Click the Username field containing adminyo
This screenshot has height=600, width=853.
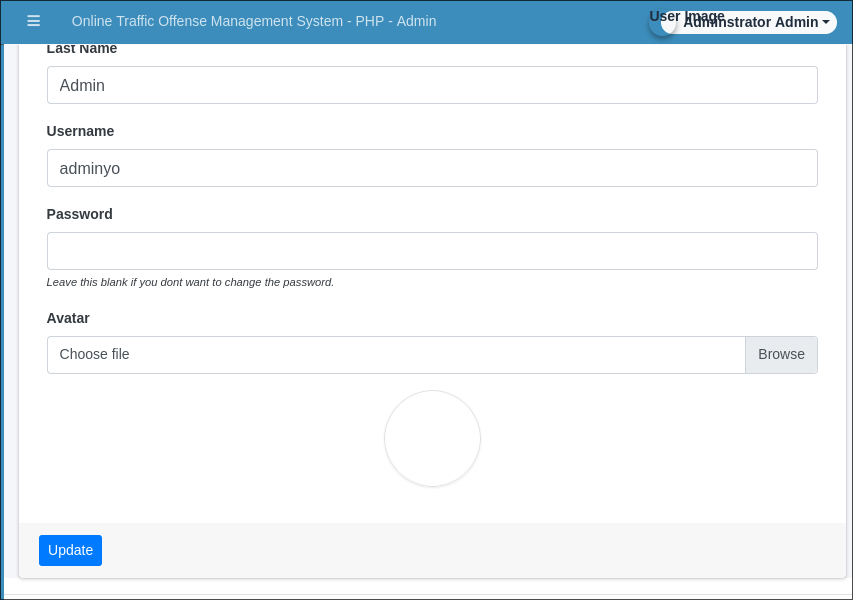click(x=432, y=168)
